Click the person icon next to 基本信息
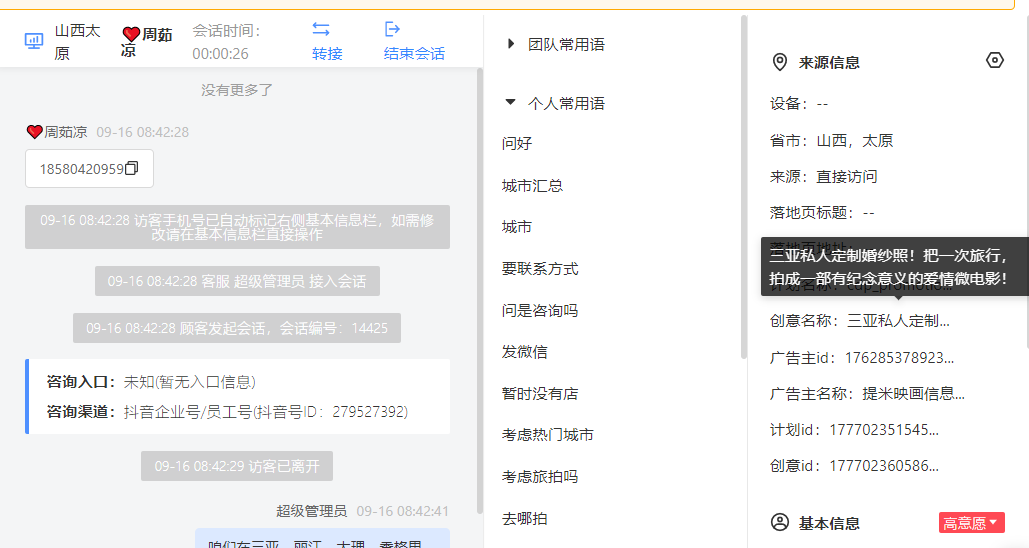The image size is (1029, 548). pos(780,523)
